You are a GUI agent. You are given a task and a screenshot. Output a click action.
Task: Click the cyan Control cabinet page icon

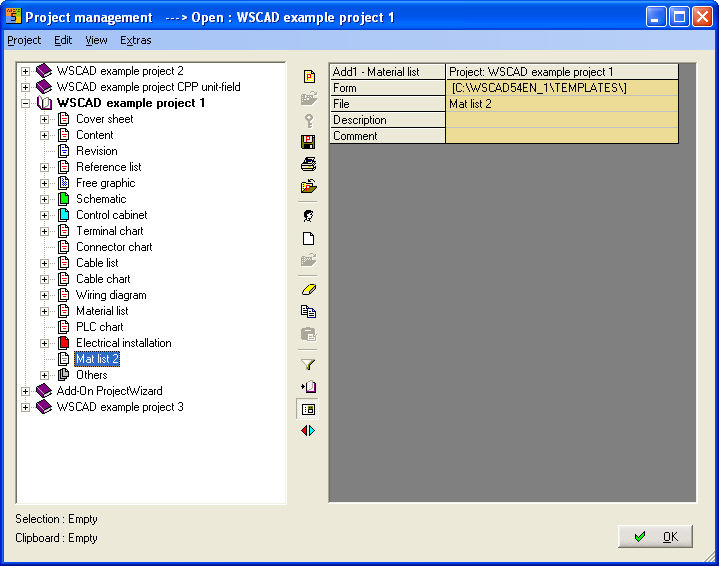pos(64,215)
